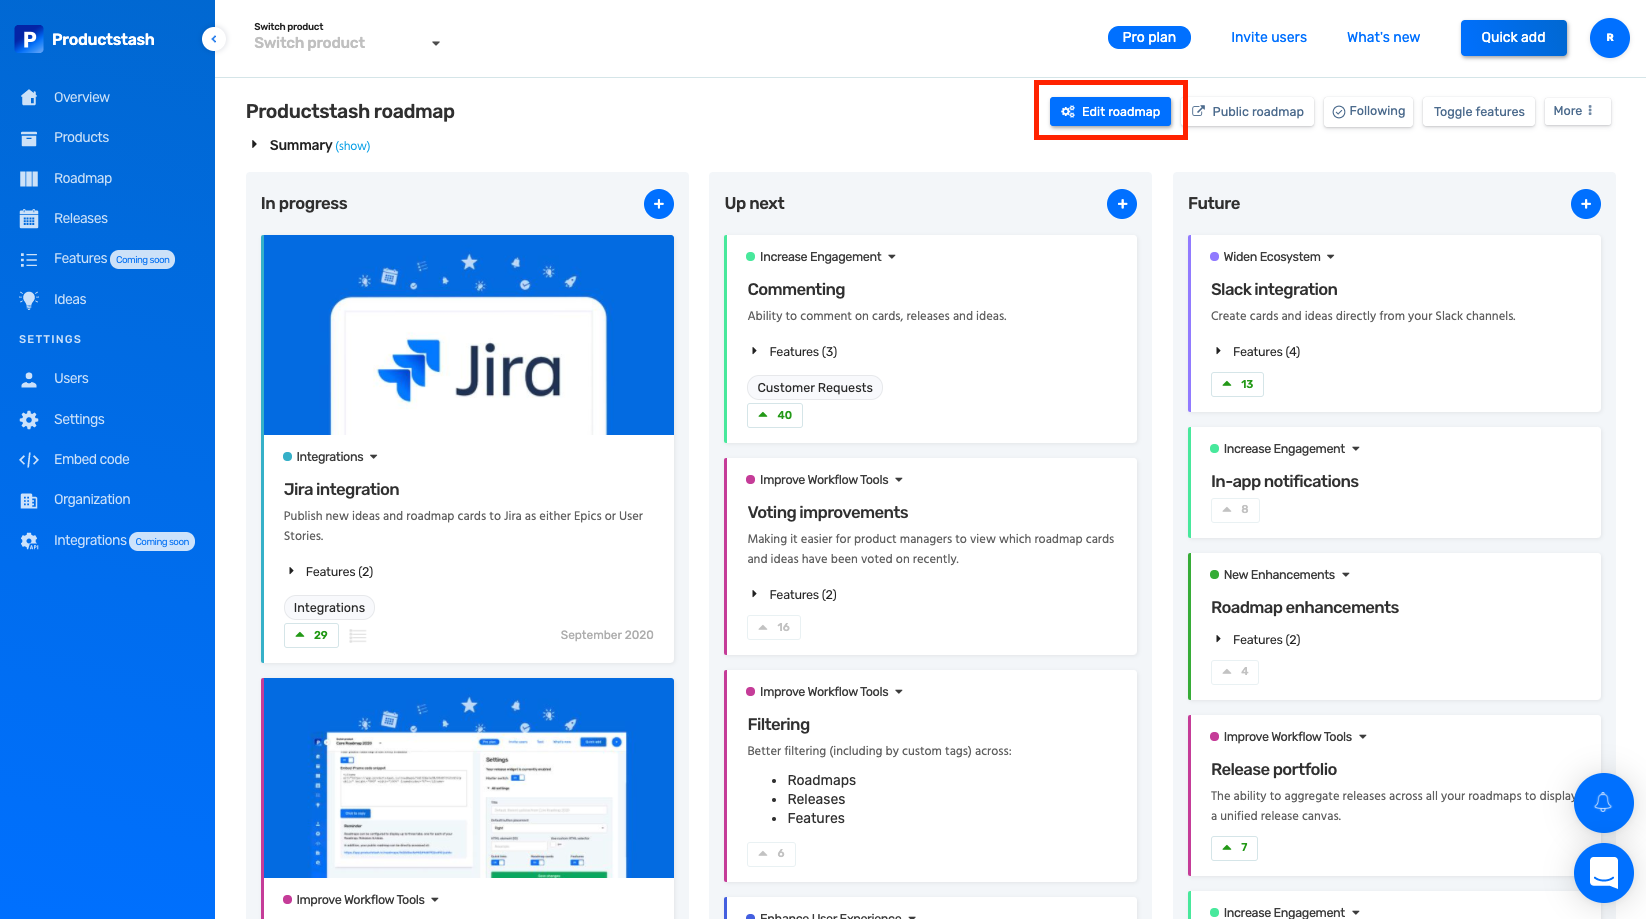This screenshot has height=919, width=1646.
Task: Open the Release portfolio card title
Action: 1274,769
